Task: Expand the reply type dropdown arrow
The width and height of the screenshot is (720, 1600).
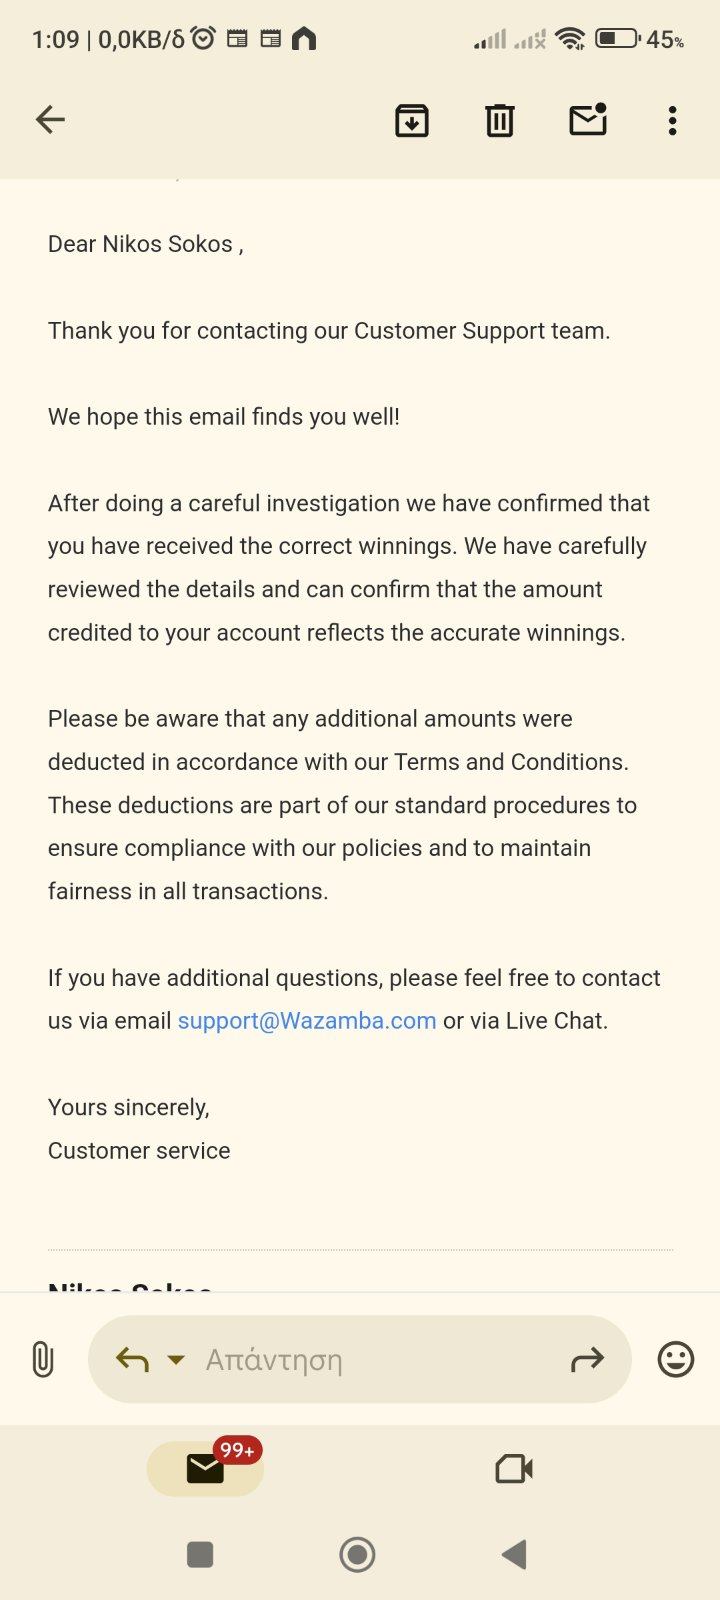Action: tap(176, 1359)
